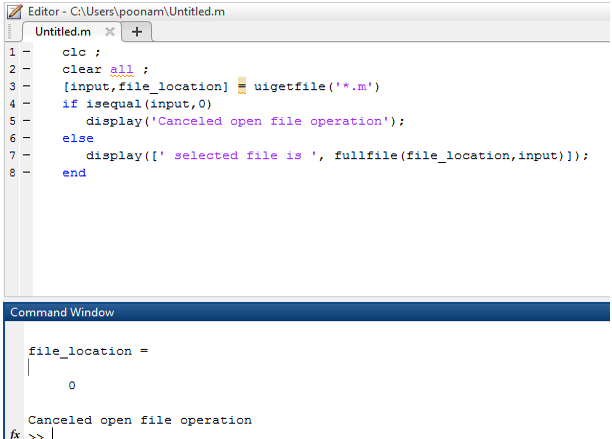Click the Command Window title bar
Image resolution: width=612 pixels, height=439 pixels.
click(x=307, y=312)
